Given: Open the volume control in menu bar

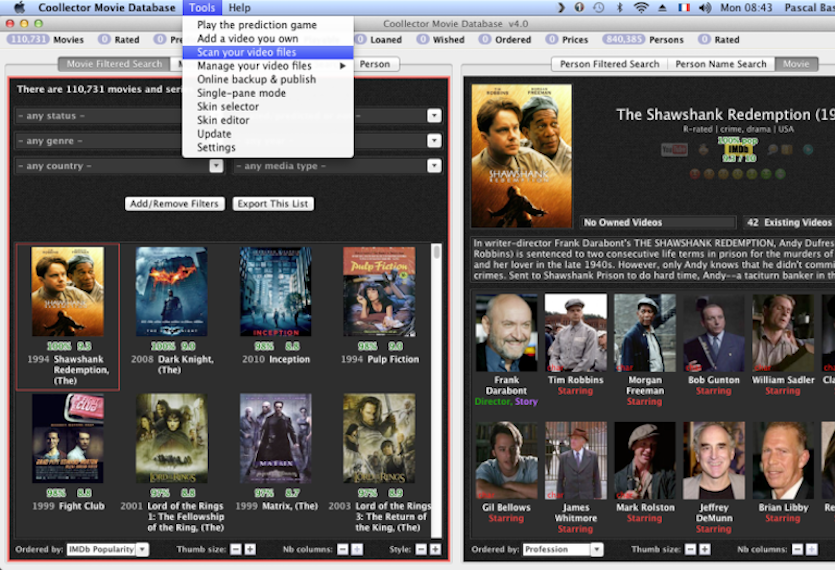Looking at the screenshot, I should pyautogui.click(x=705, y=7).
